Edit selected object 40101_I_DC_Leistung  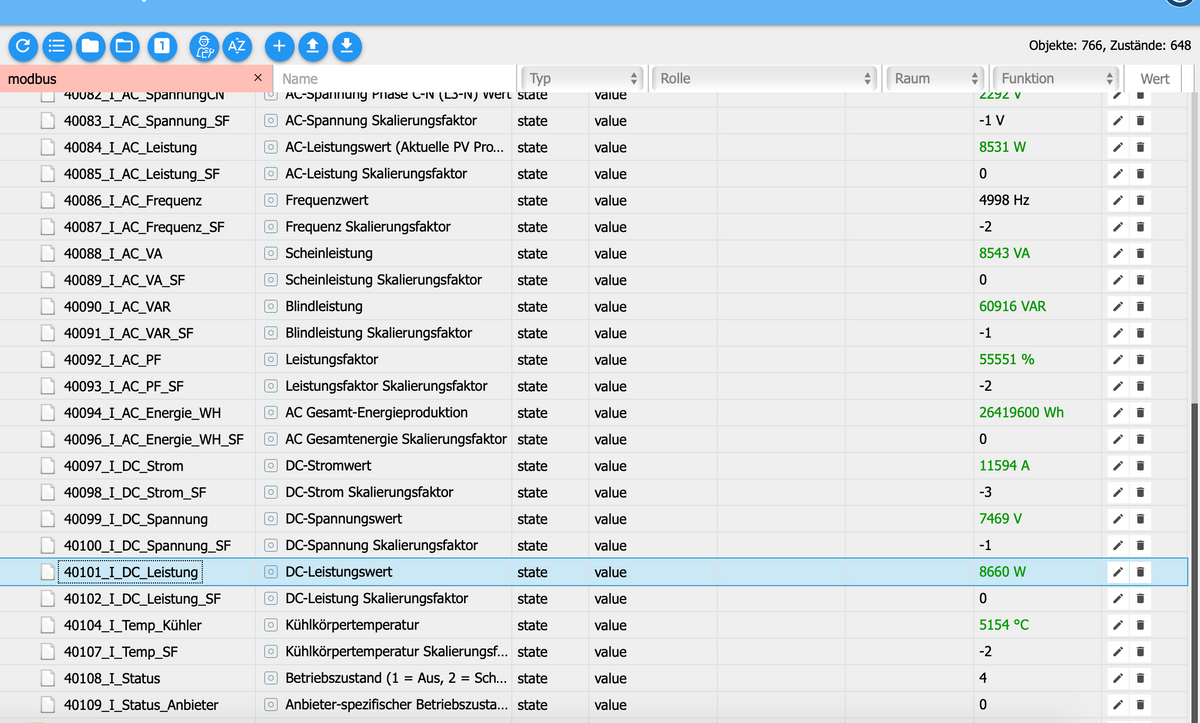point(1118,572)
